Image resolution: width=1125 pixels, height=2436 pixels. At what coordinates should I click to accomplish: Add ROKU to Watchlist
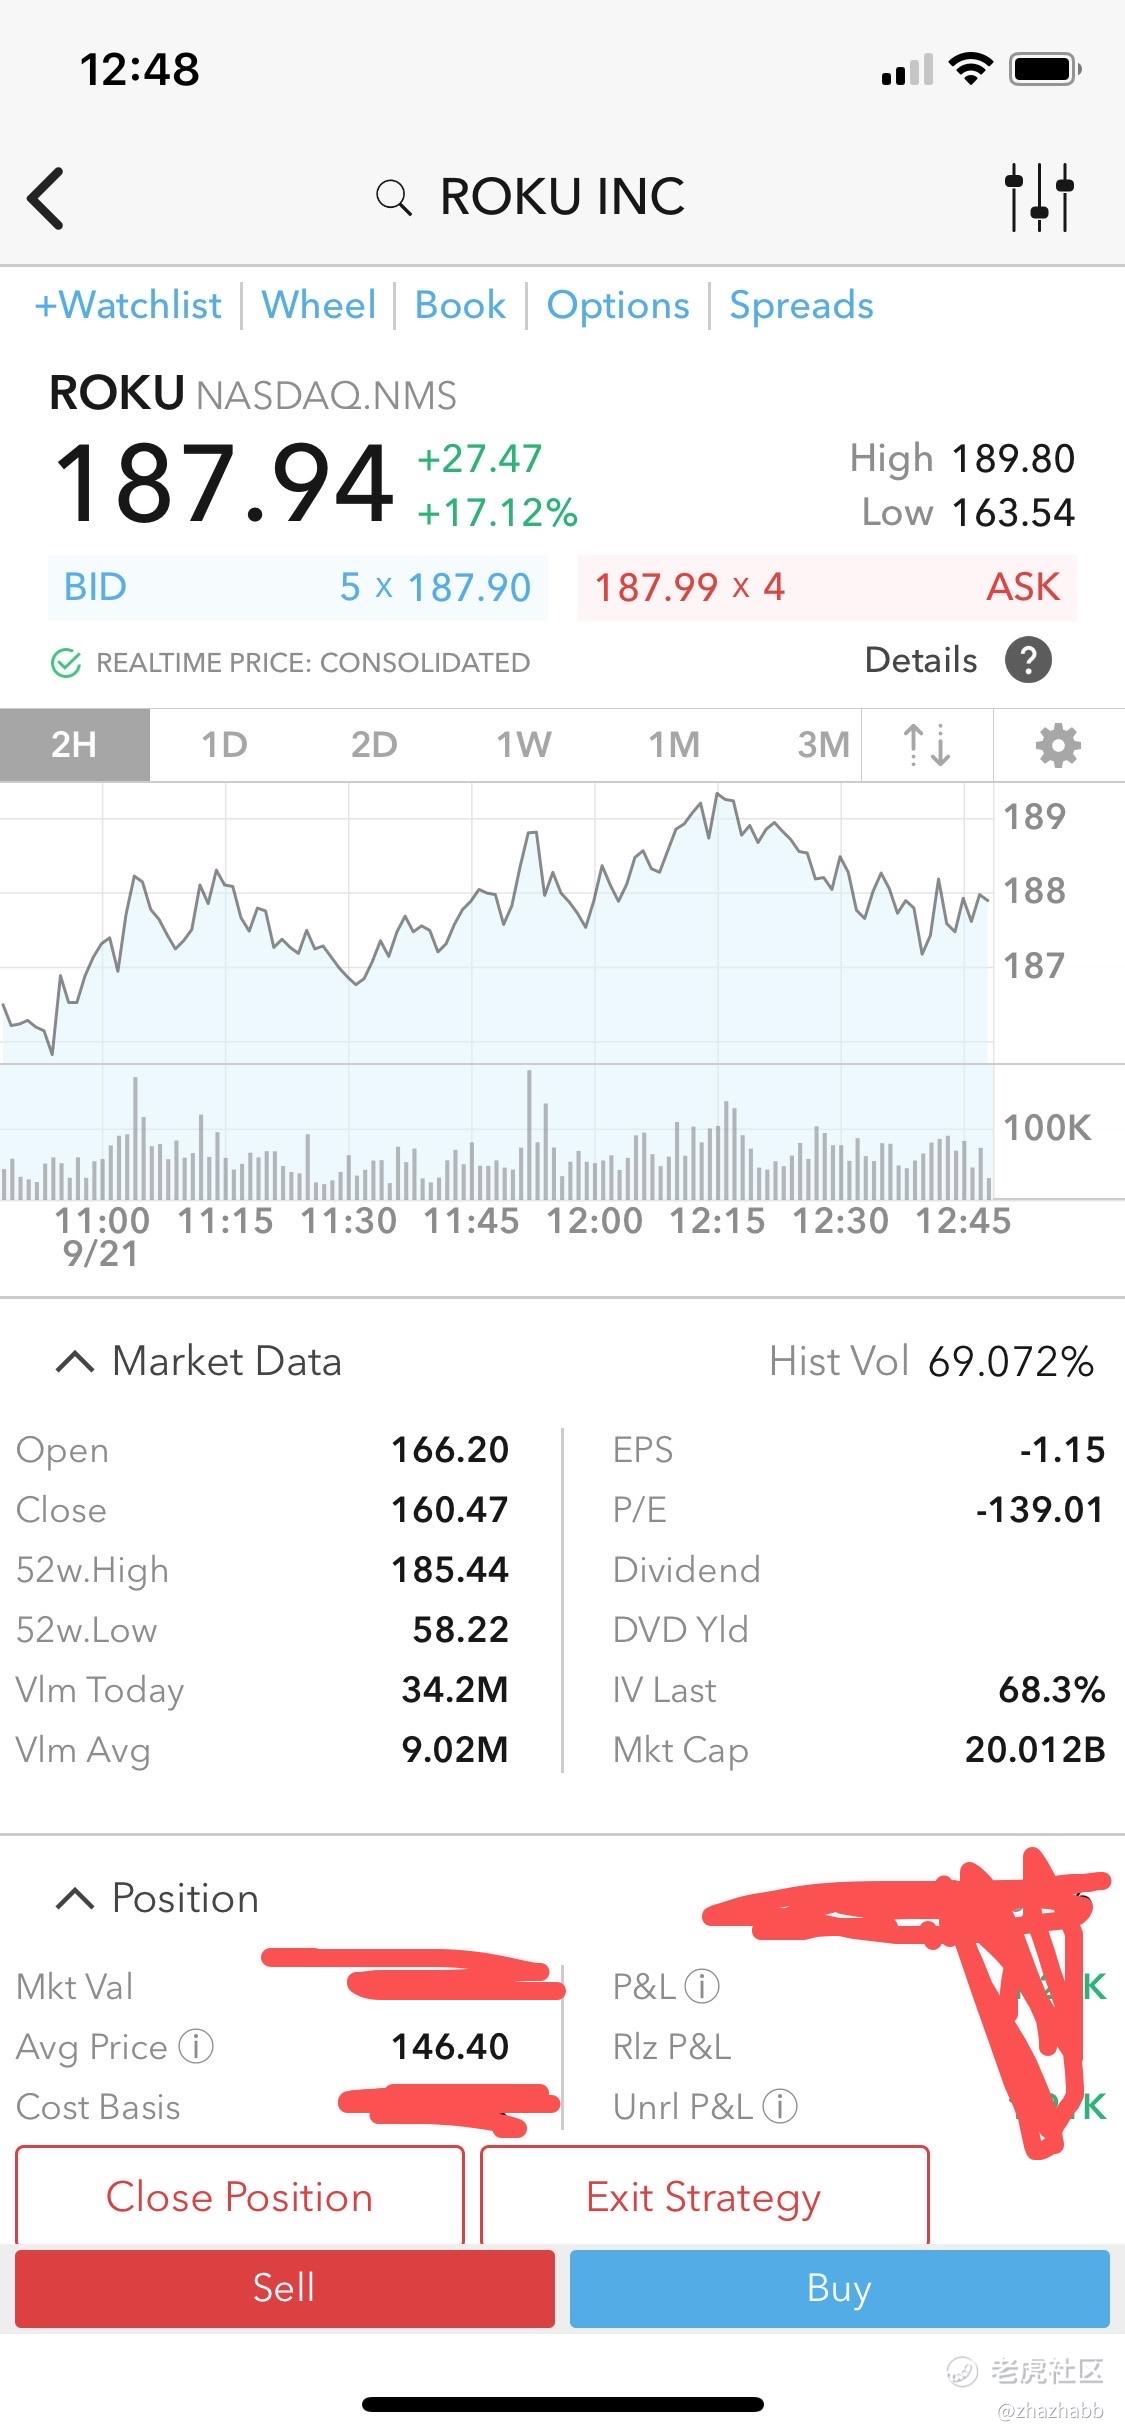coord(128,306)
